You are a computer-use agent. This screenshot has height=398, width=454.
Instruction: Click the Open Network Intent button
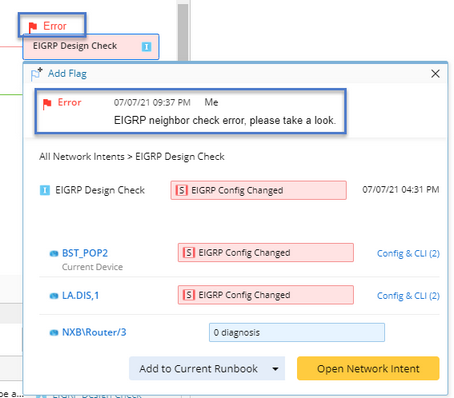tap(368, 368)
